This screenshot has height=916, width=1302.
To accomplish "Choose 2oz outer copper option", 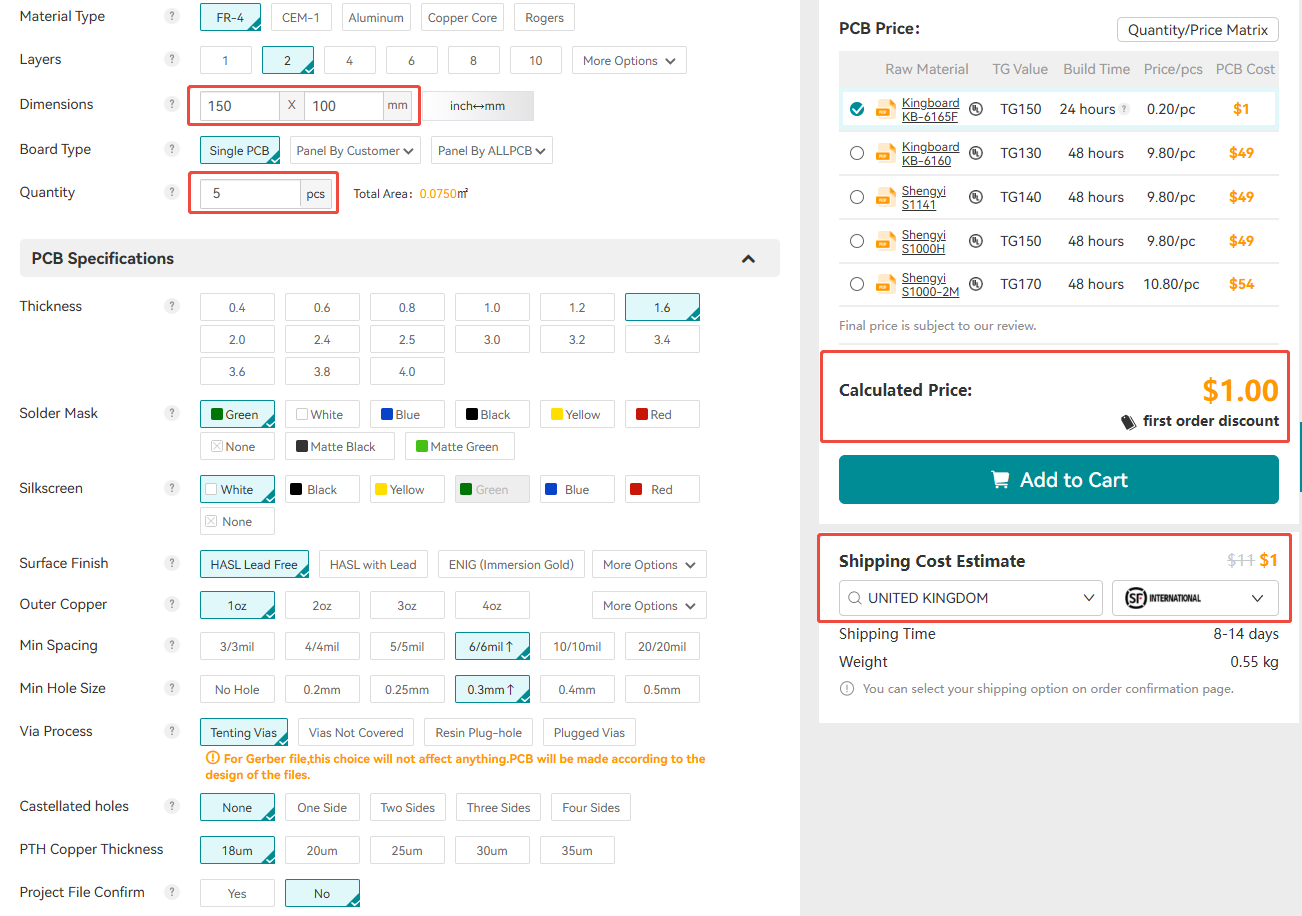I will 322,605.
